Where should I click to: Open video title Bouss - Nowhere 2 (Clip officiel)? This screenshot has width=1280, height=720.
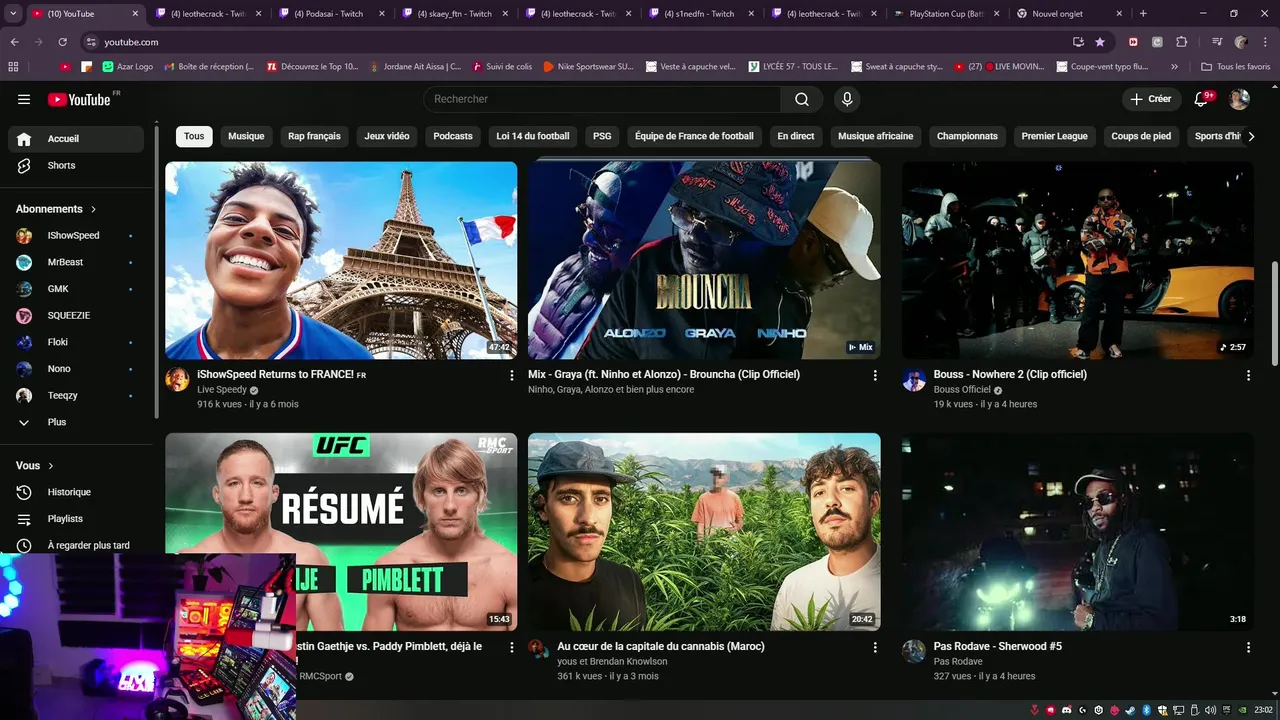pos(1010,374)
